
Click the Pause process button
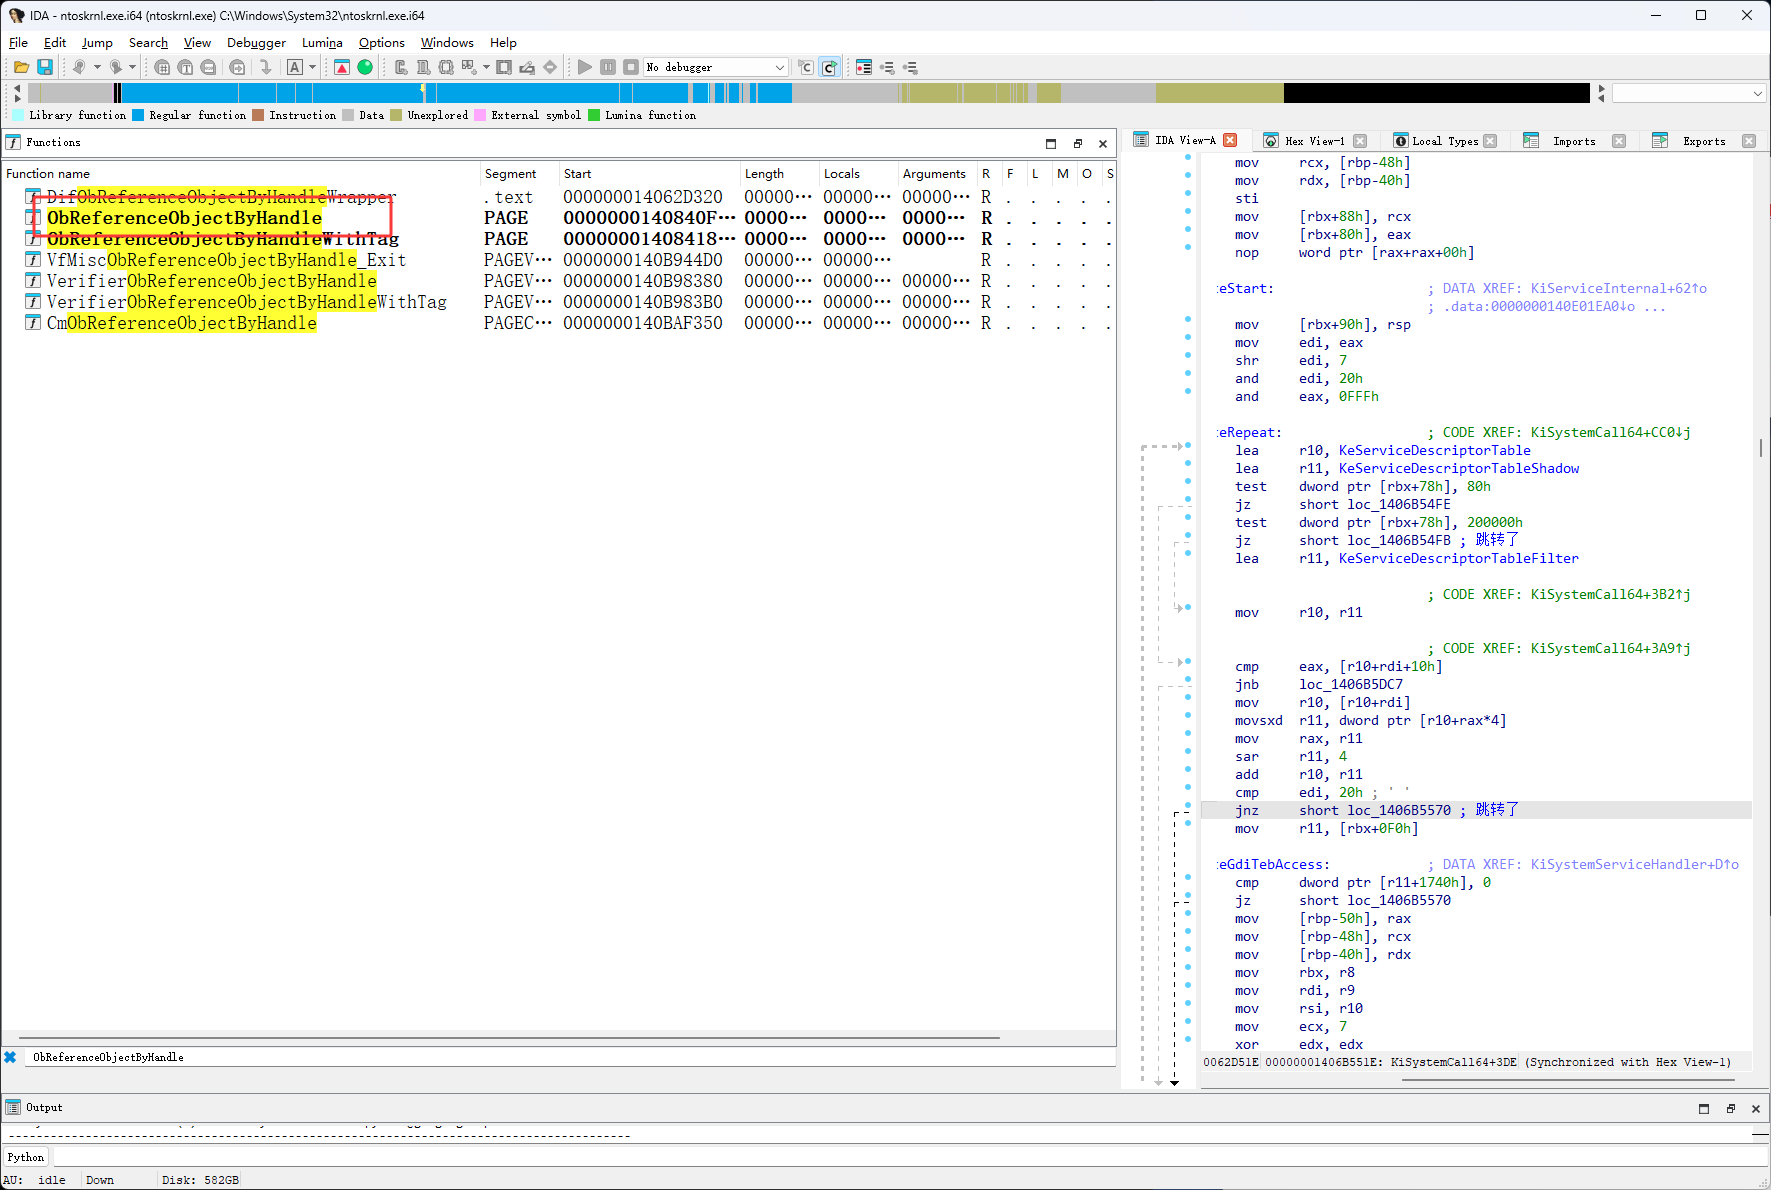(608, 67)
